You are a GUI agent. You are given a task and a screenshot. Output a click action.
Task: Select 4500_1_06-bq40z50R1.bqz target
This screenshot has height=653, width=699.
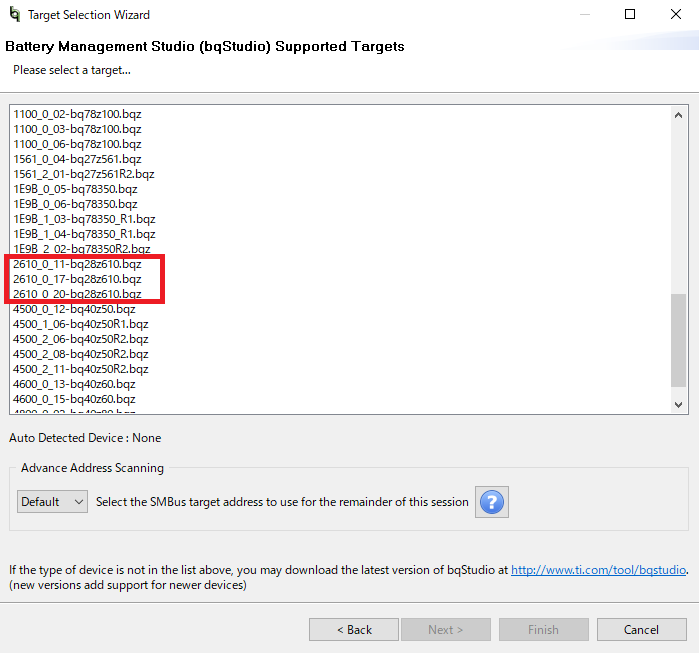(x=81, y=324)
